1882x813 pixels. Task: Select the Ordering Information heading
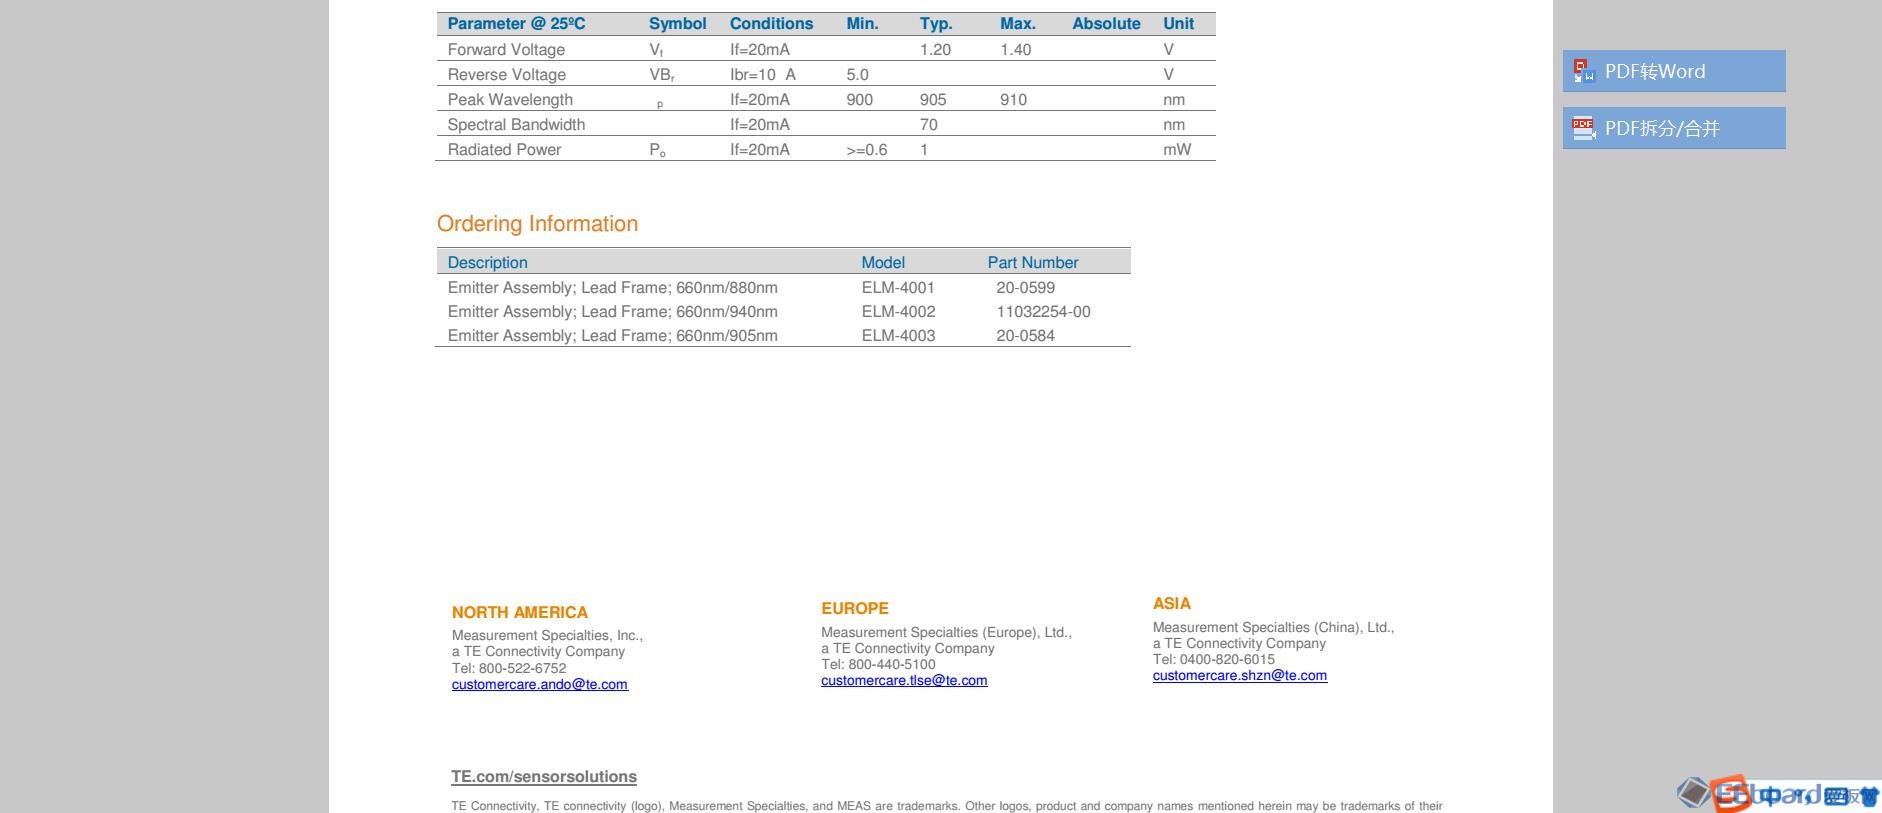537,224
